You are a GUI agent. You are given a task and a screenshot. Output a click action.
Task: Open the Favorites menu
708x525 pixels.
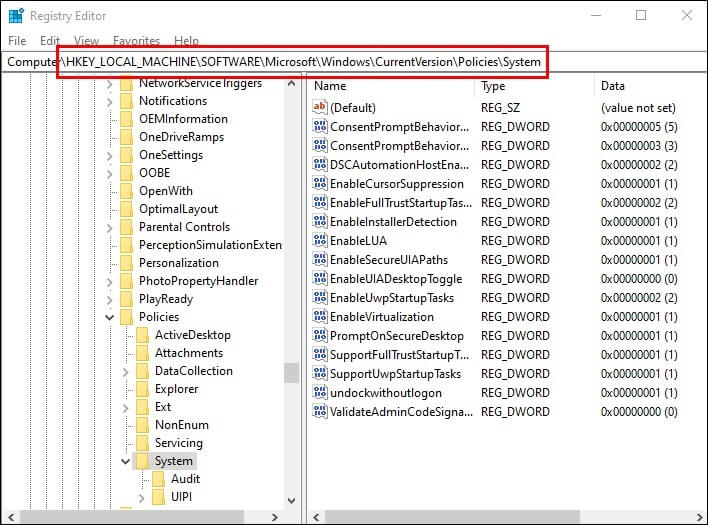coord(136,41)
